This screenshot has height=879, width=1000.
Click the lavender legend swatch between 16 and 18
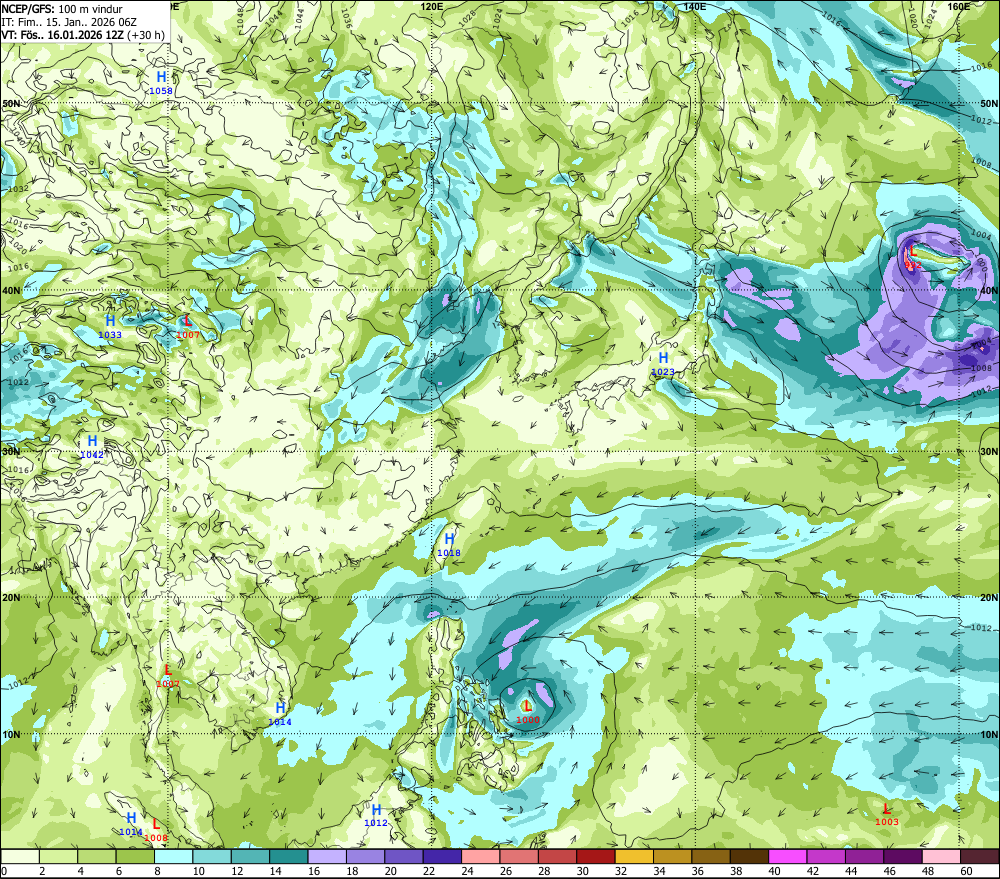point(327,856)
